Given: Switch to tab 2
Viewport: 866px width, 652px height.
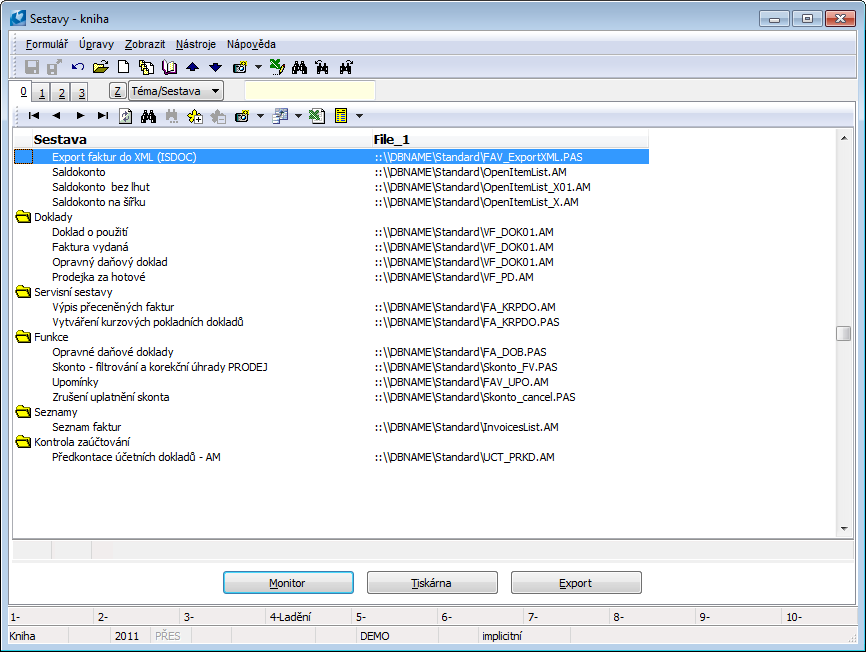Looking at the screenshot, I should [x=62, y=93].
